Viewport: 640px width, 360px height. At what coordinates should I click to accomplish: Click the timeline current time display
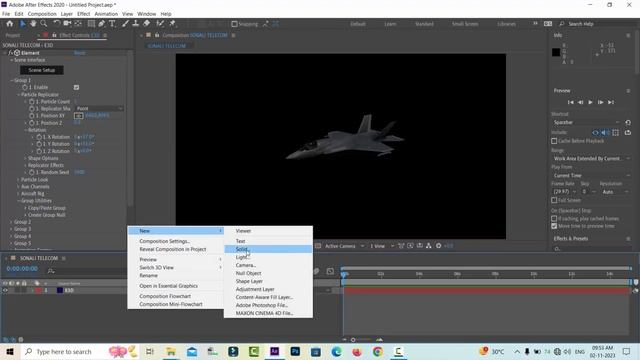click(x=22, y=269)
